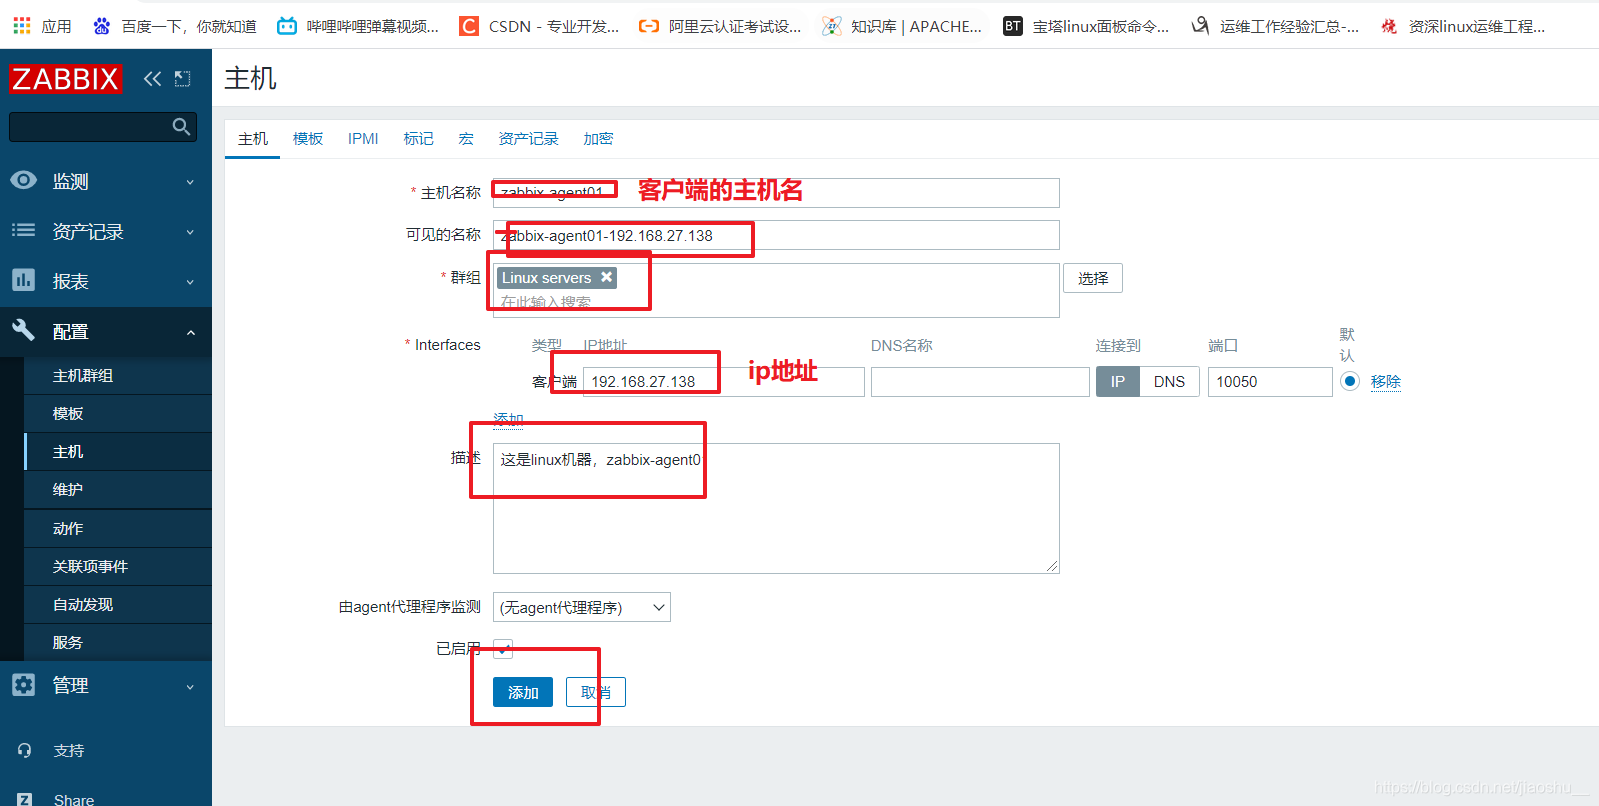
Task: Open the 哔哩哔哩 bookmark
Action: (358, 26)
